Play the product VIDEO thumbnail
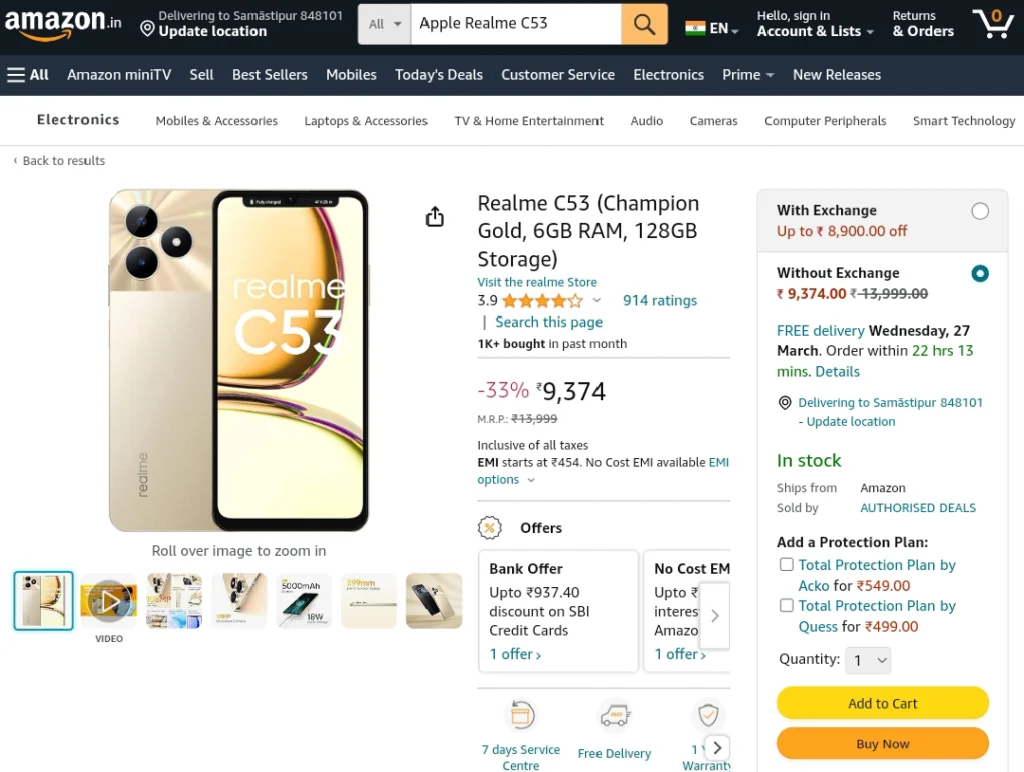This screenshot has width=1024, height=772. (x=109, y=601)
